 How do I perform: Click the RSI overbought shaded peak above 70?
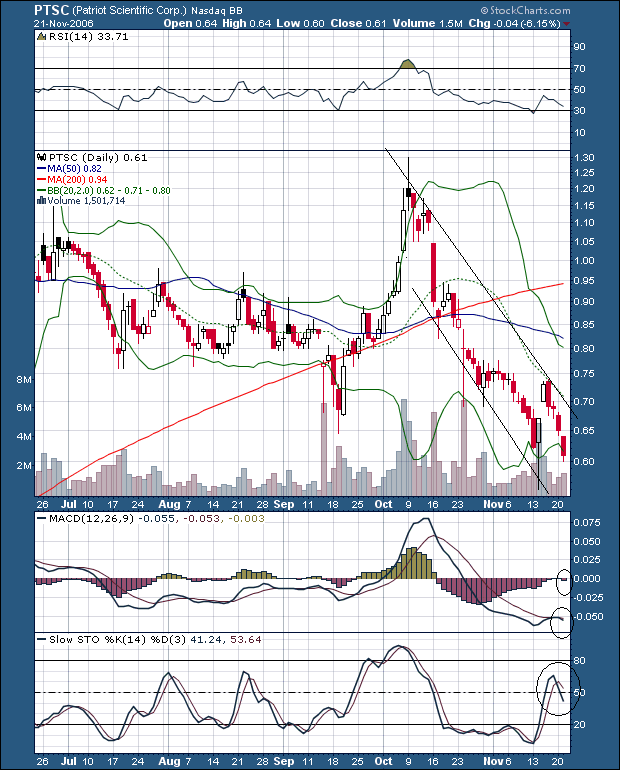click(407, 64)
